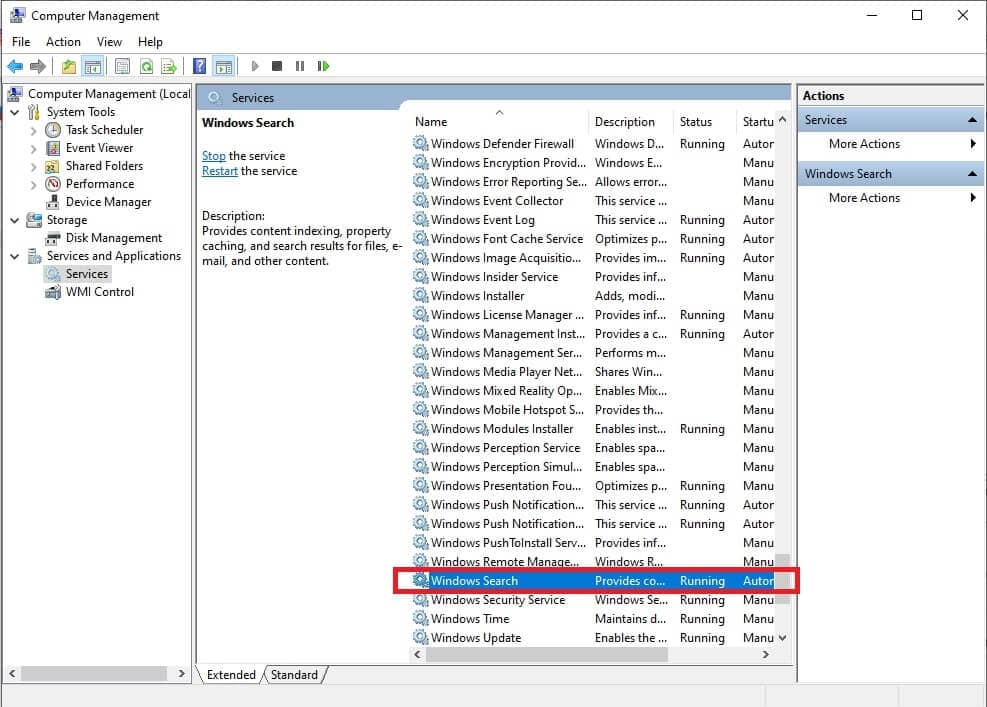Open More Actions under Windows Search heading
This screenshot has height=707, width=987.
(864, 198)
